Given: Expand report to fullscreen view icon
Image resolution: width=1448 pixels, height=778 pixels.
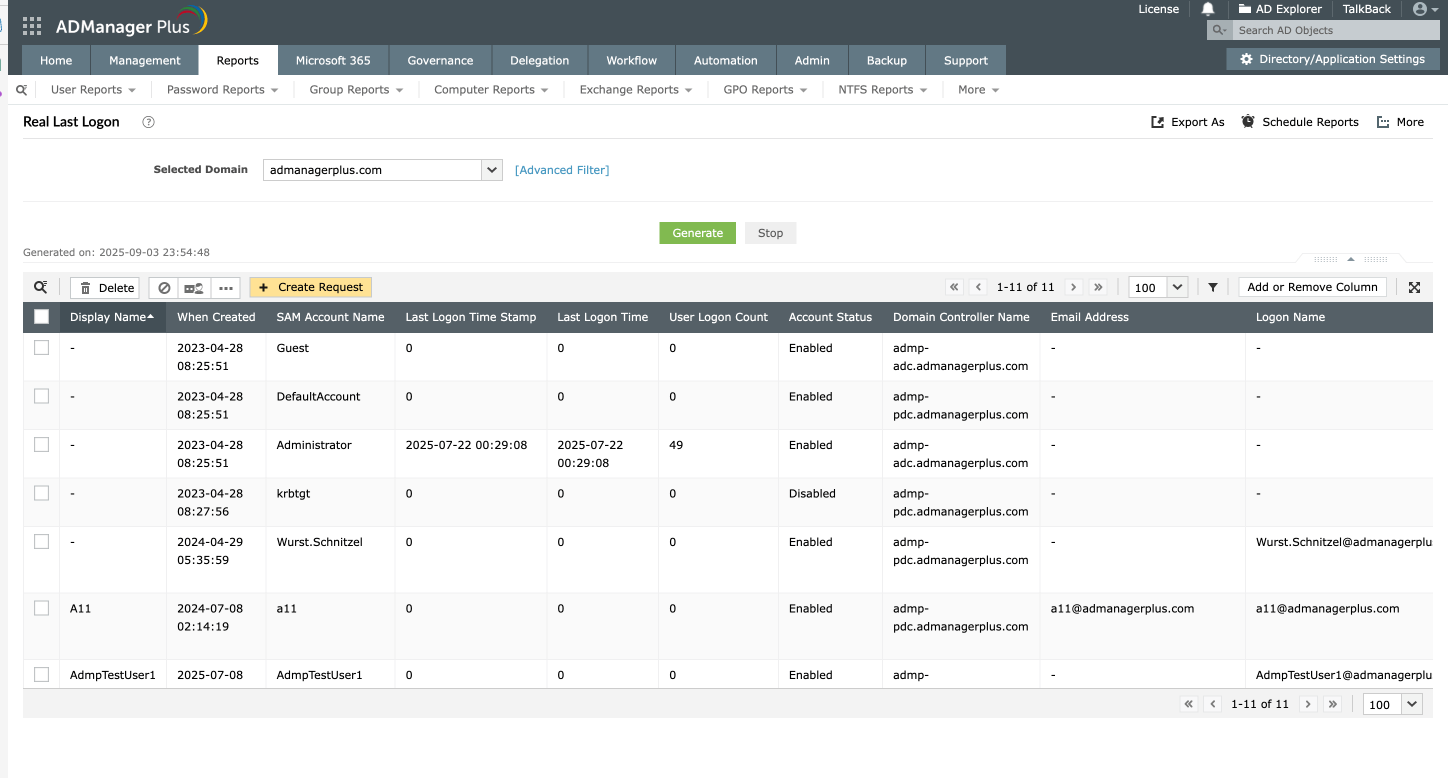Looking at the screenshot, I should coord(1414,287).
